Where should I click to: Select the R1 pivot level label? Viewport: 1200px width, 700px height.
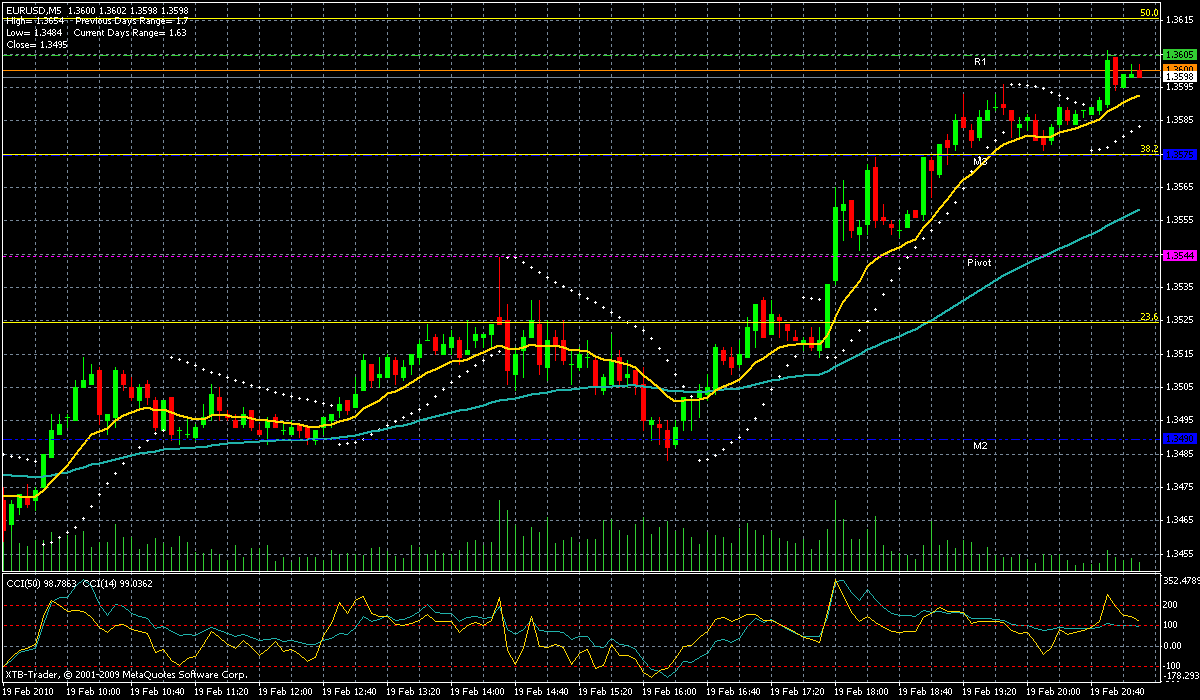tap(981, 62)
